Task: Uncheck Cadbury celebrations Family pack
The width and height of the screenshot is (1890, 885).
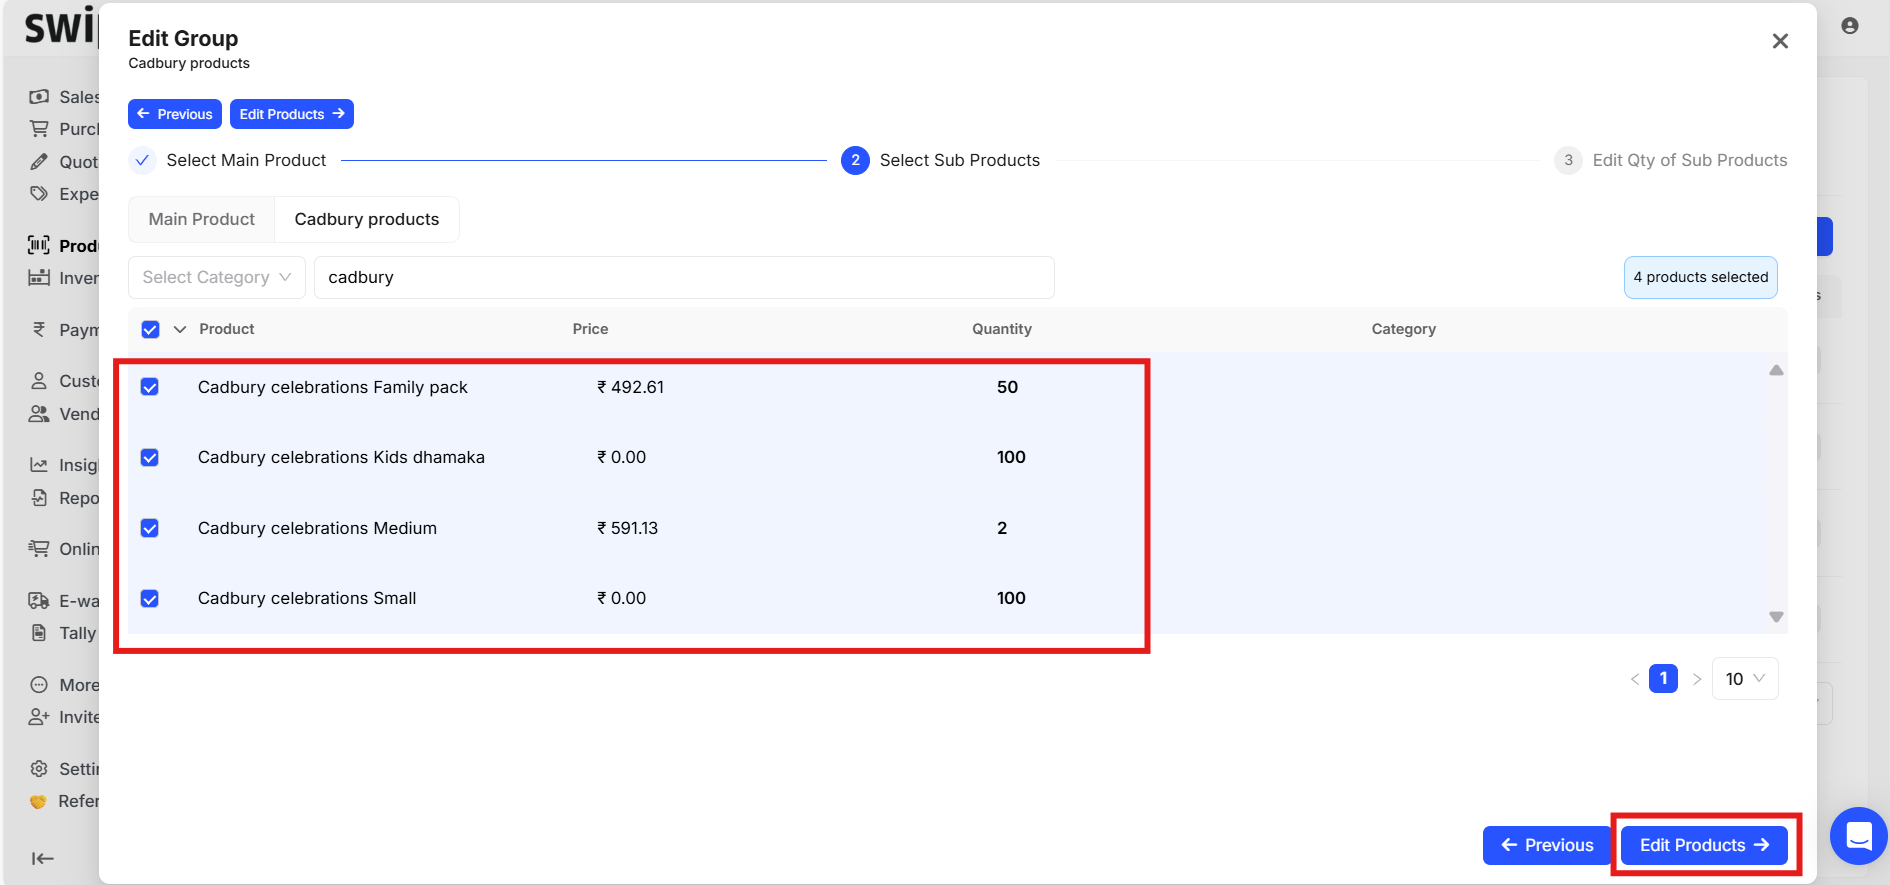Action: click(x=150, y=387)
